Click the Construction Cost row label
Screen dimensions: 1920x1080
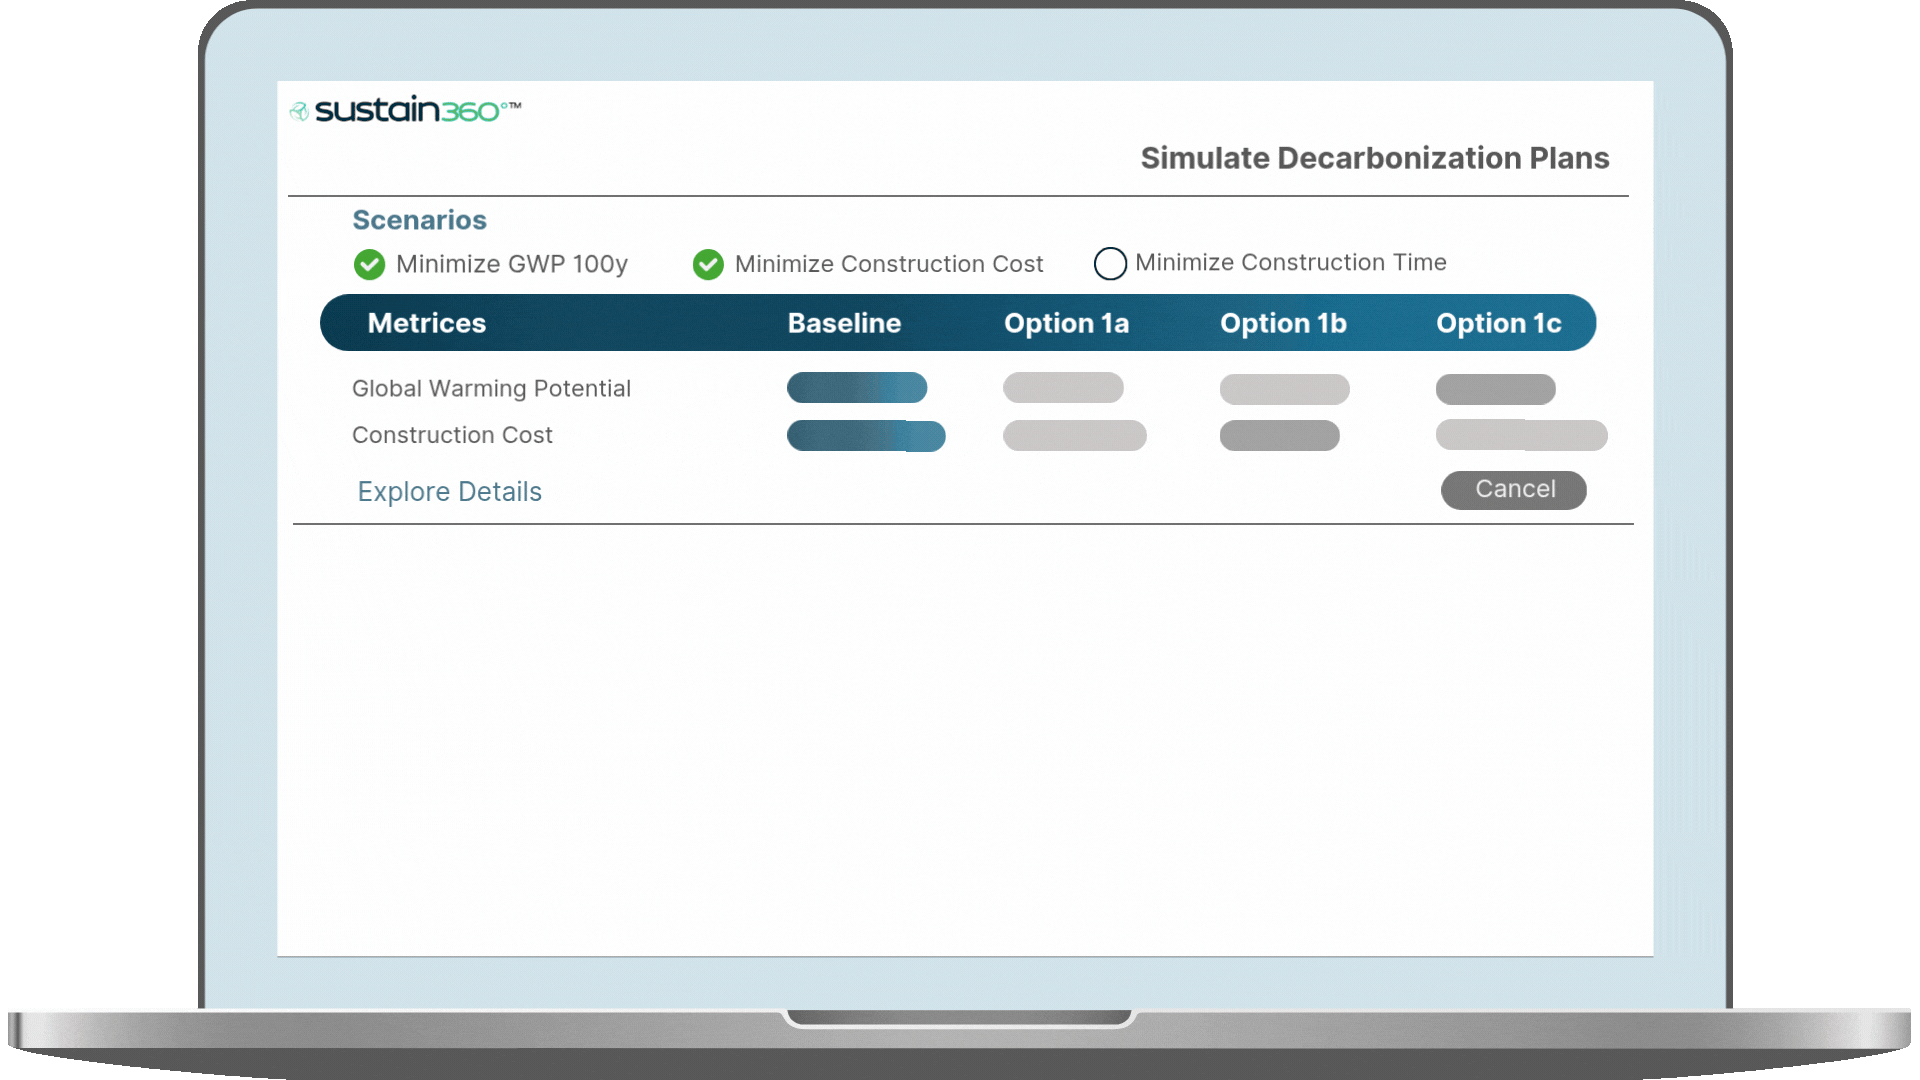(452, 435)
